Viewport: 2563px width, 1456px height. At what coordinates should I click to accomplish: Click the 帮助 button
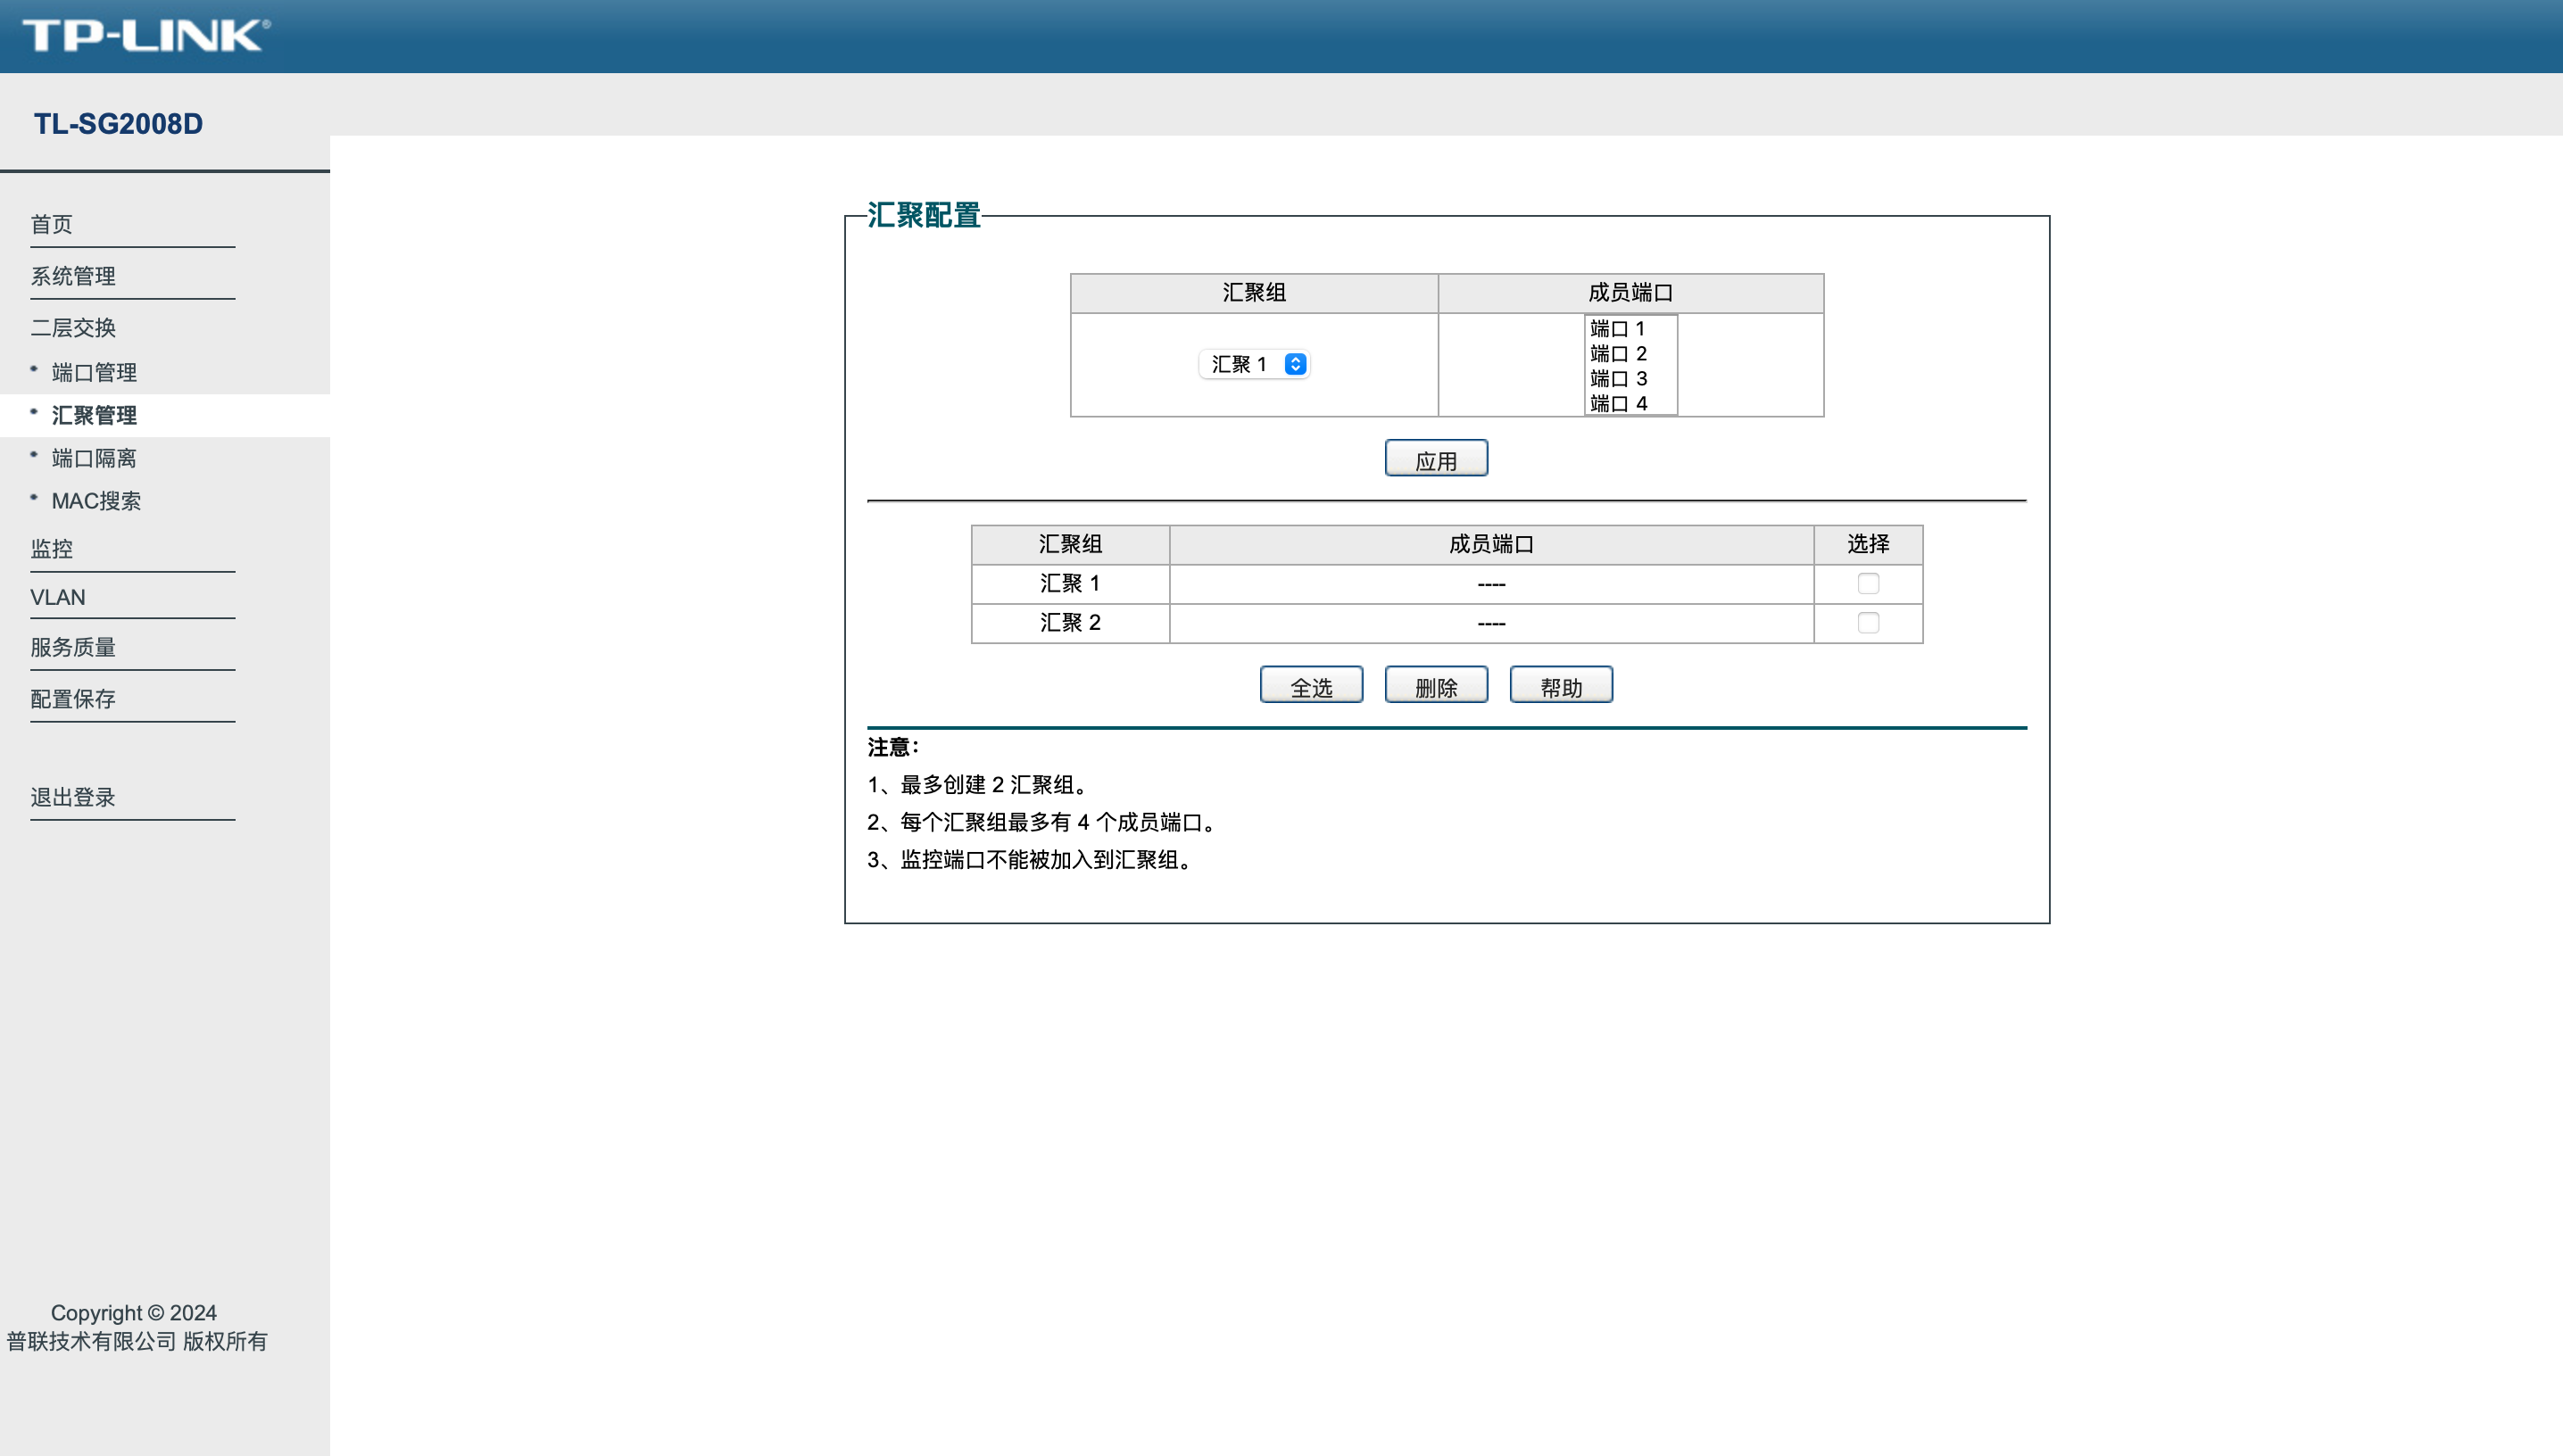(x=1561, y=685)
